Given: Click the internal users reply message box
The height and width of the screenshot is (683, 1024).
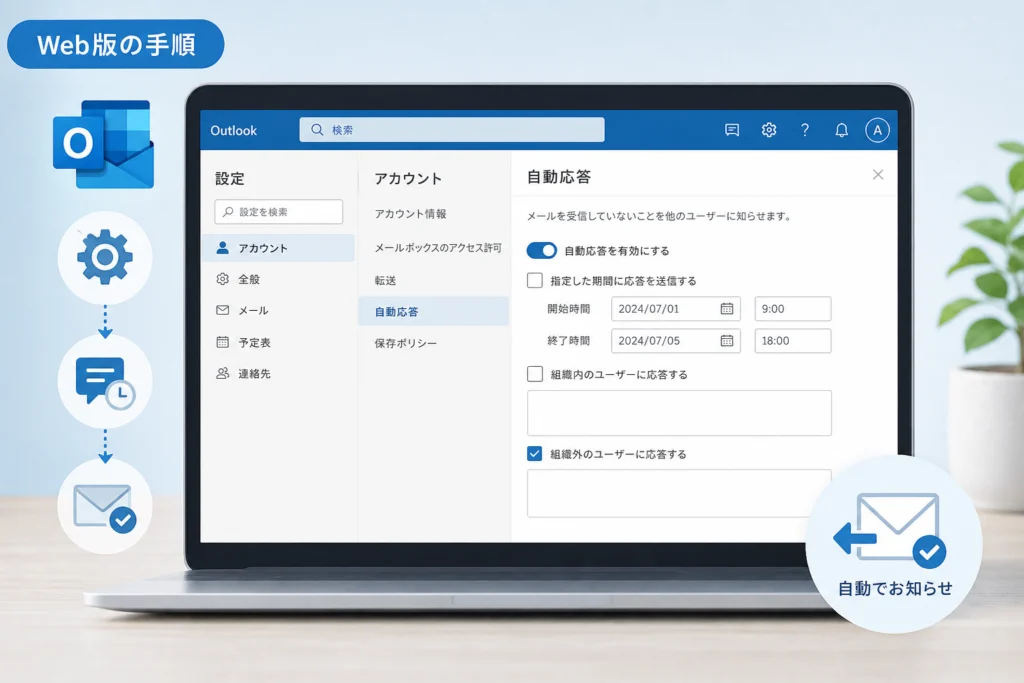Looking at the screenshot, I should tap(679, 413).
